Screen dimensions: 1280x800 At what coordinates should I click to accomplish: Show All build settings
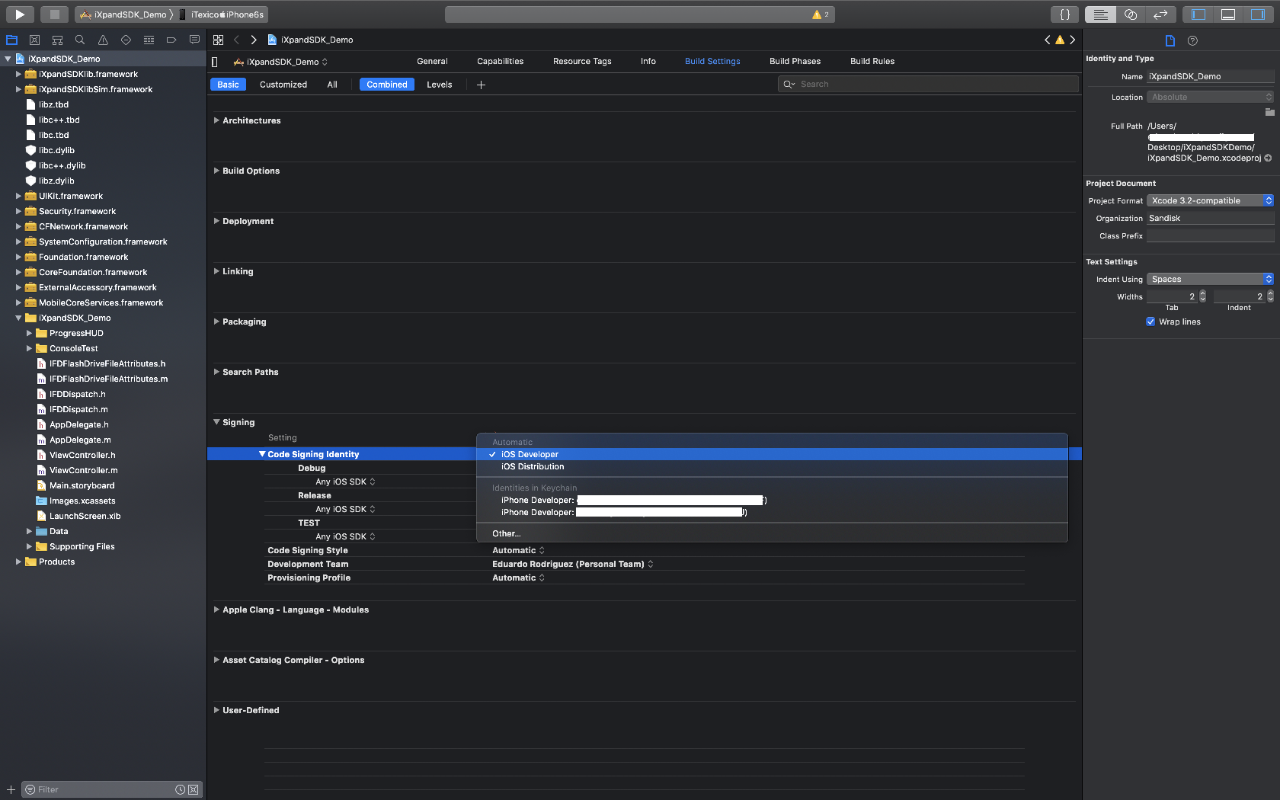click(332, 85)
